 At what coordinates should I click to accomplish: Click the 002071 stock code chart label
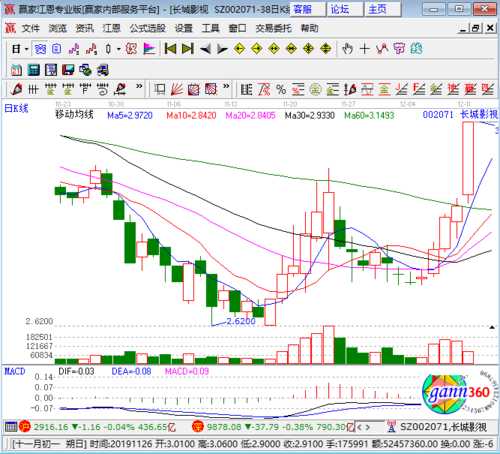[x=438, y=115]
